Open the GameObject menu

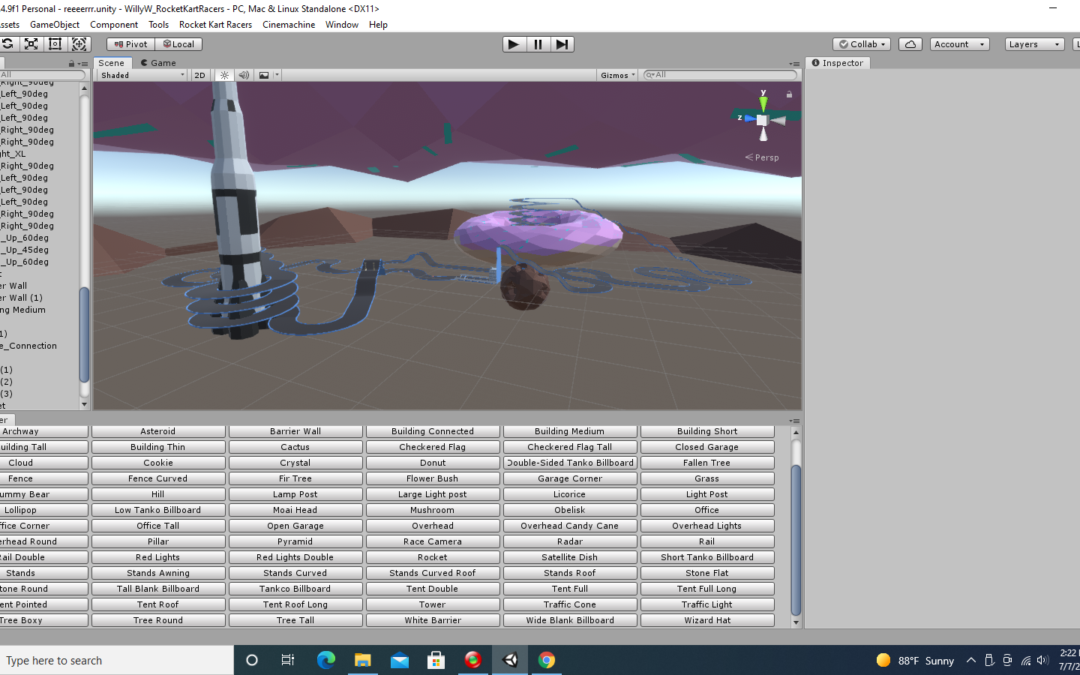(x=54, y=25)
